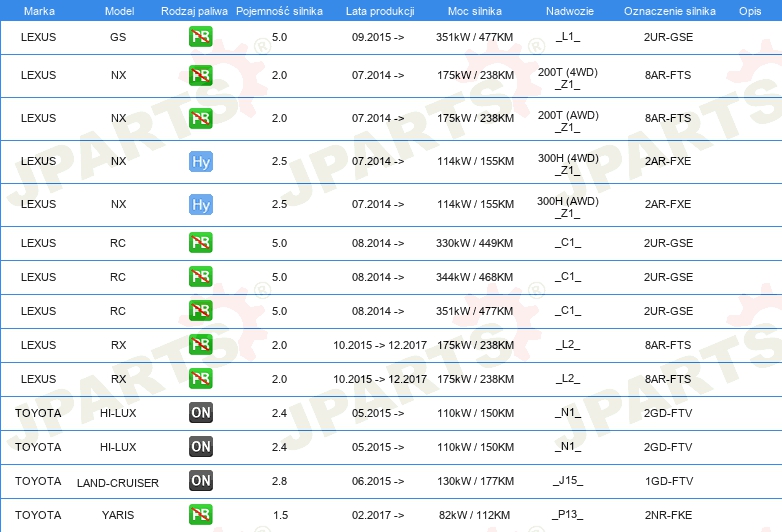Screen dimensions: 782x532
Task: Select TOYOTA brand cell in Land-Cruiser row
Action: 38,481
